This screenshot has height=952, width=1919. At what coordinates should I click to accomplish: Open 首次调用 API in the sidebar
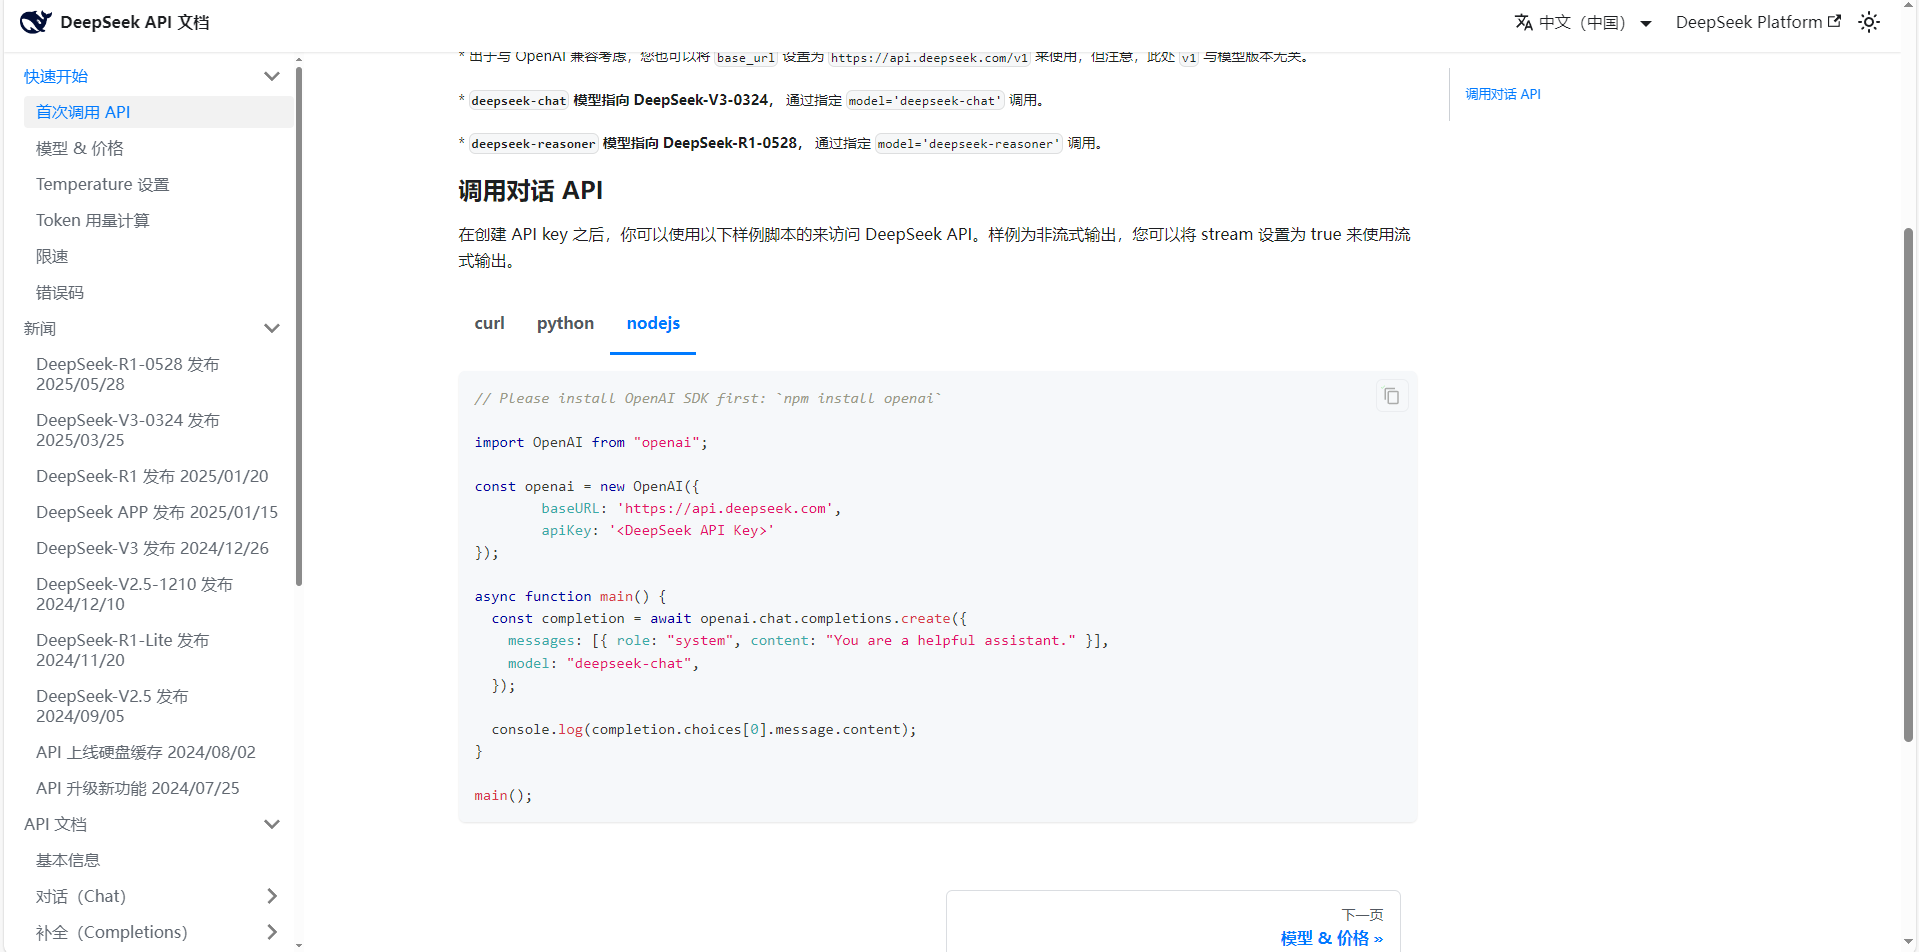[158, 112]
